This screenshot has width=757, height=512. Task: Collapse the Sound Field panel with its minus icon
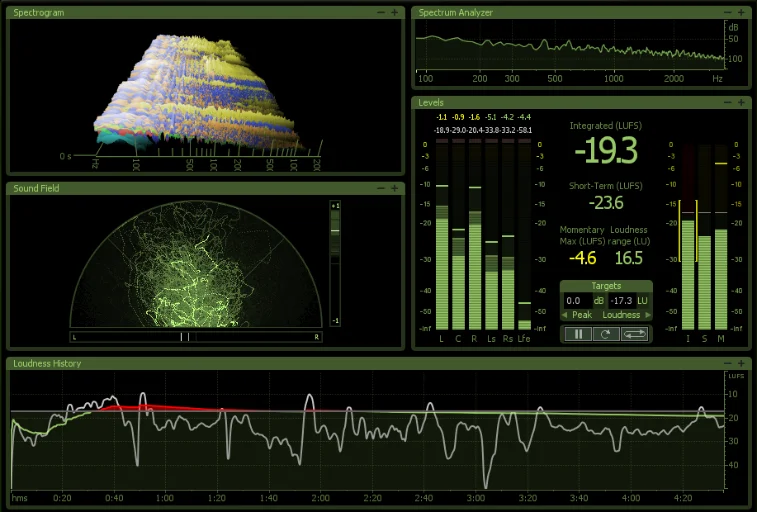(x=381, y=188)
